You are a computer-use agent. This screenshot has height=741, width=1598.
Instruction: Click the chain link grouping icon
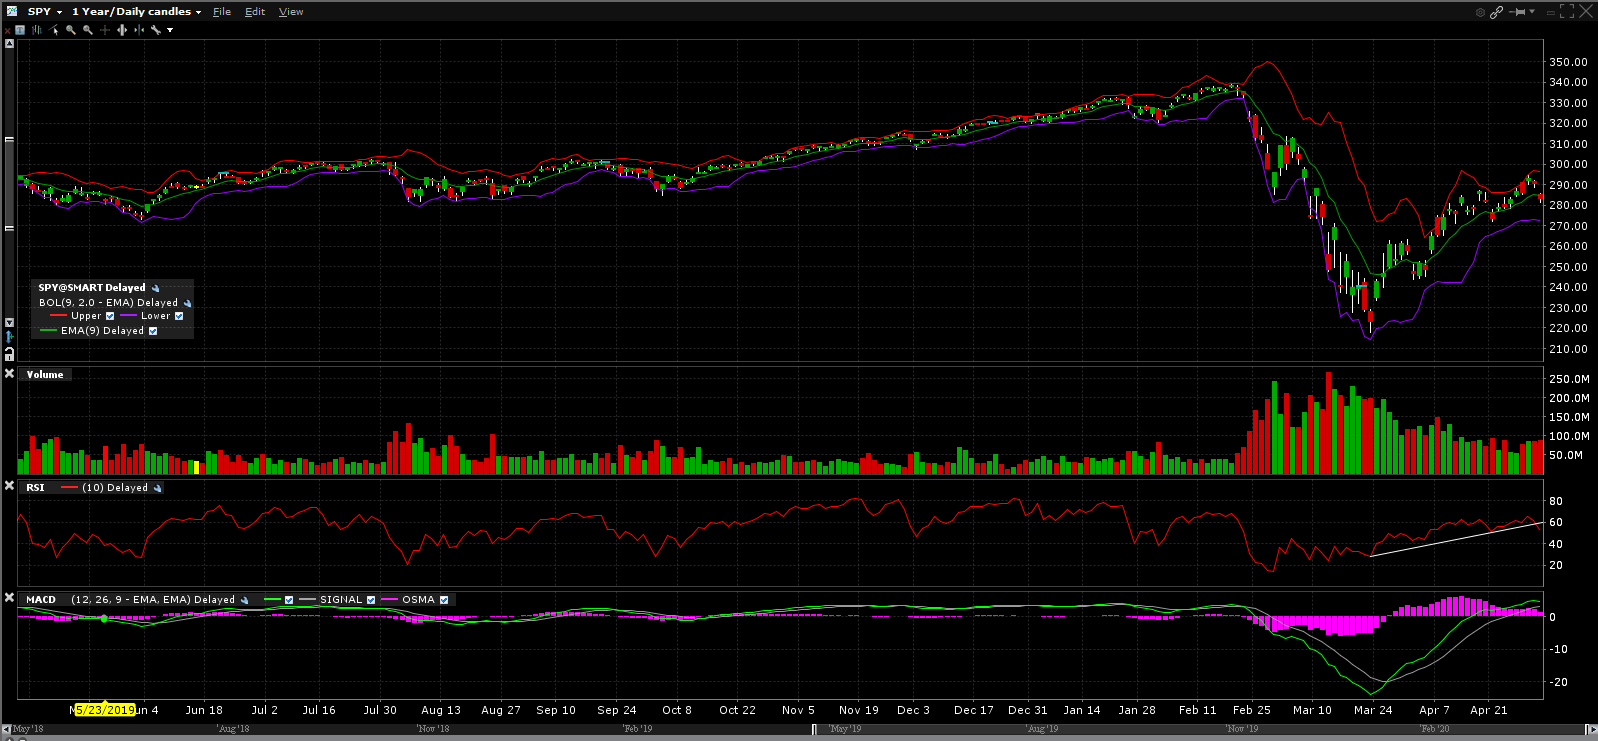pyautogui.click(x=1496, y=12)
